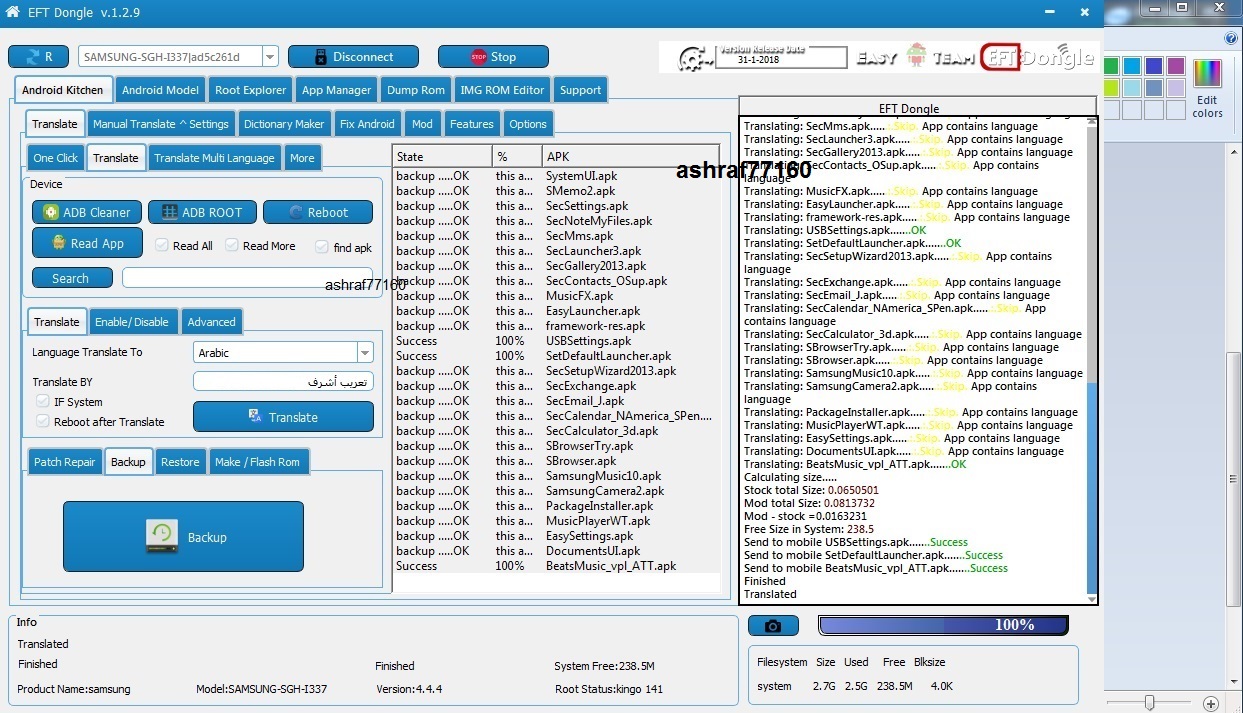This screenshot has width=1243, height=713.
Task: Enable the Read All checkbox
Action: (162, 246)
